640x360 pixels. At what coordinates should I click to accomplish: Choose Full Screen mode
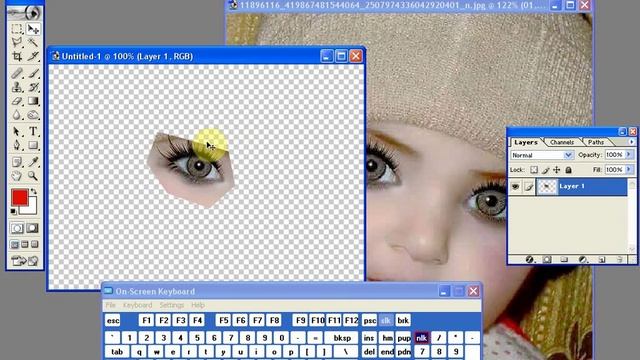pos(35,244)
